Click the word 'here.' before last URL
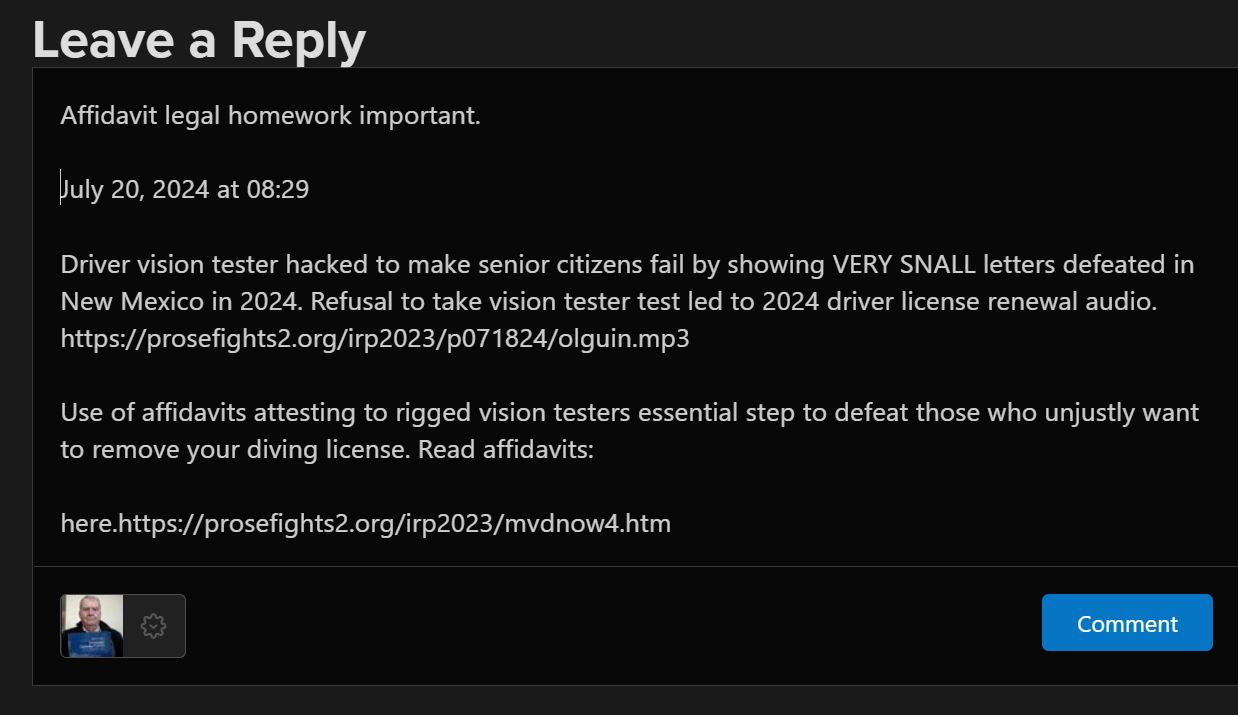This screenshot has width=1238, height=715. tap(89, 523)
